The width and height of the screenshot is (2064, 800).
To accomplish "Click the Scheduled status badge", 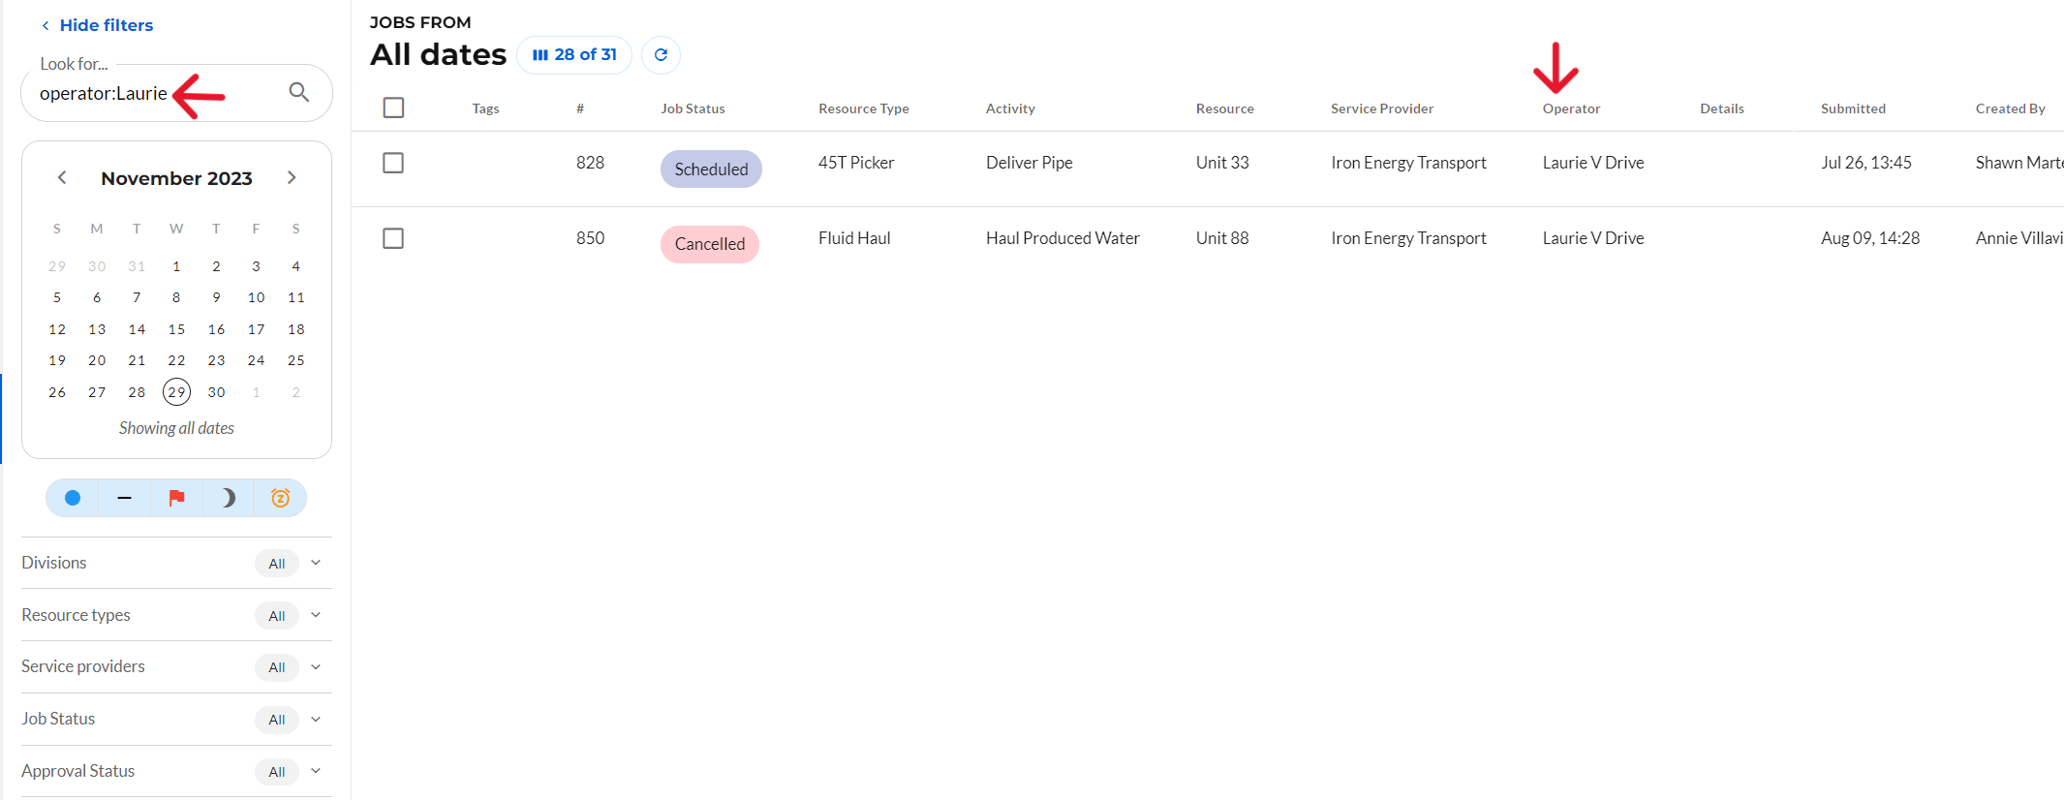I will tap(711, 169).
